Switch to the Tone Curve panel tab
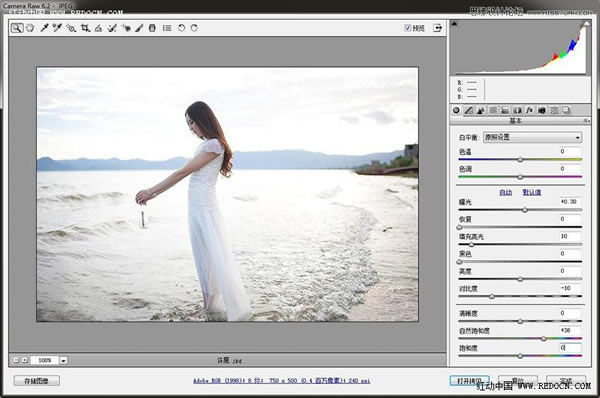The width and height of the screenshot is (600, 398). (468, 110)
